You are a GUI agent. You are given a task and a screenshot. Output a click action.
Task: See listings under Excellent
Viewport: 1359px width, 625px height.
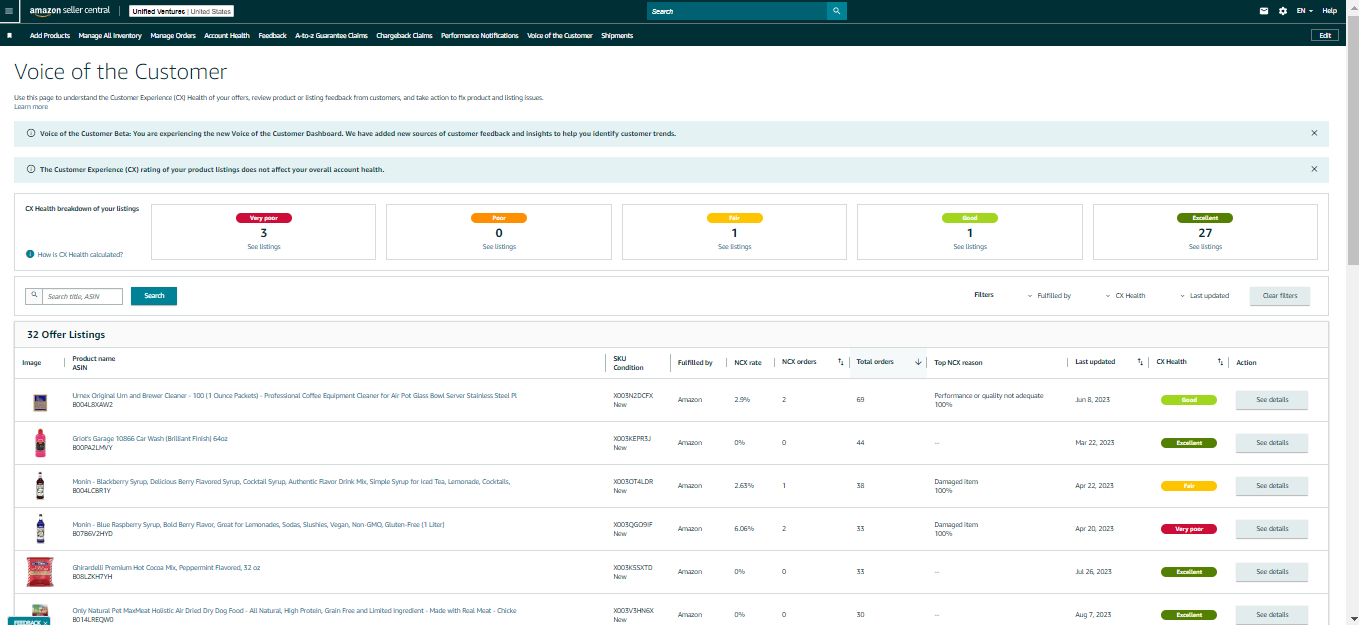(x=1205, y=246)
